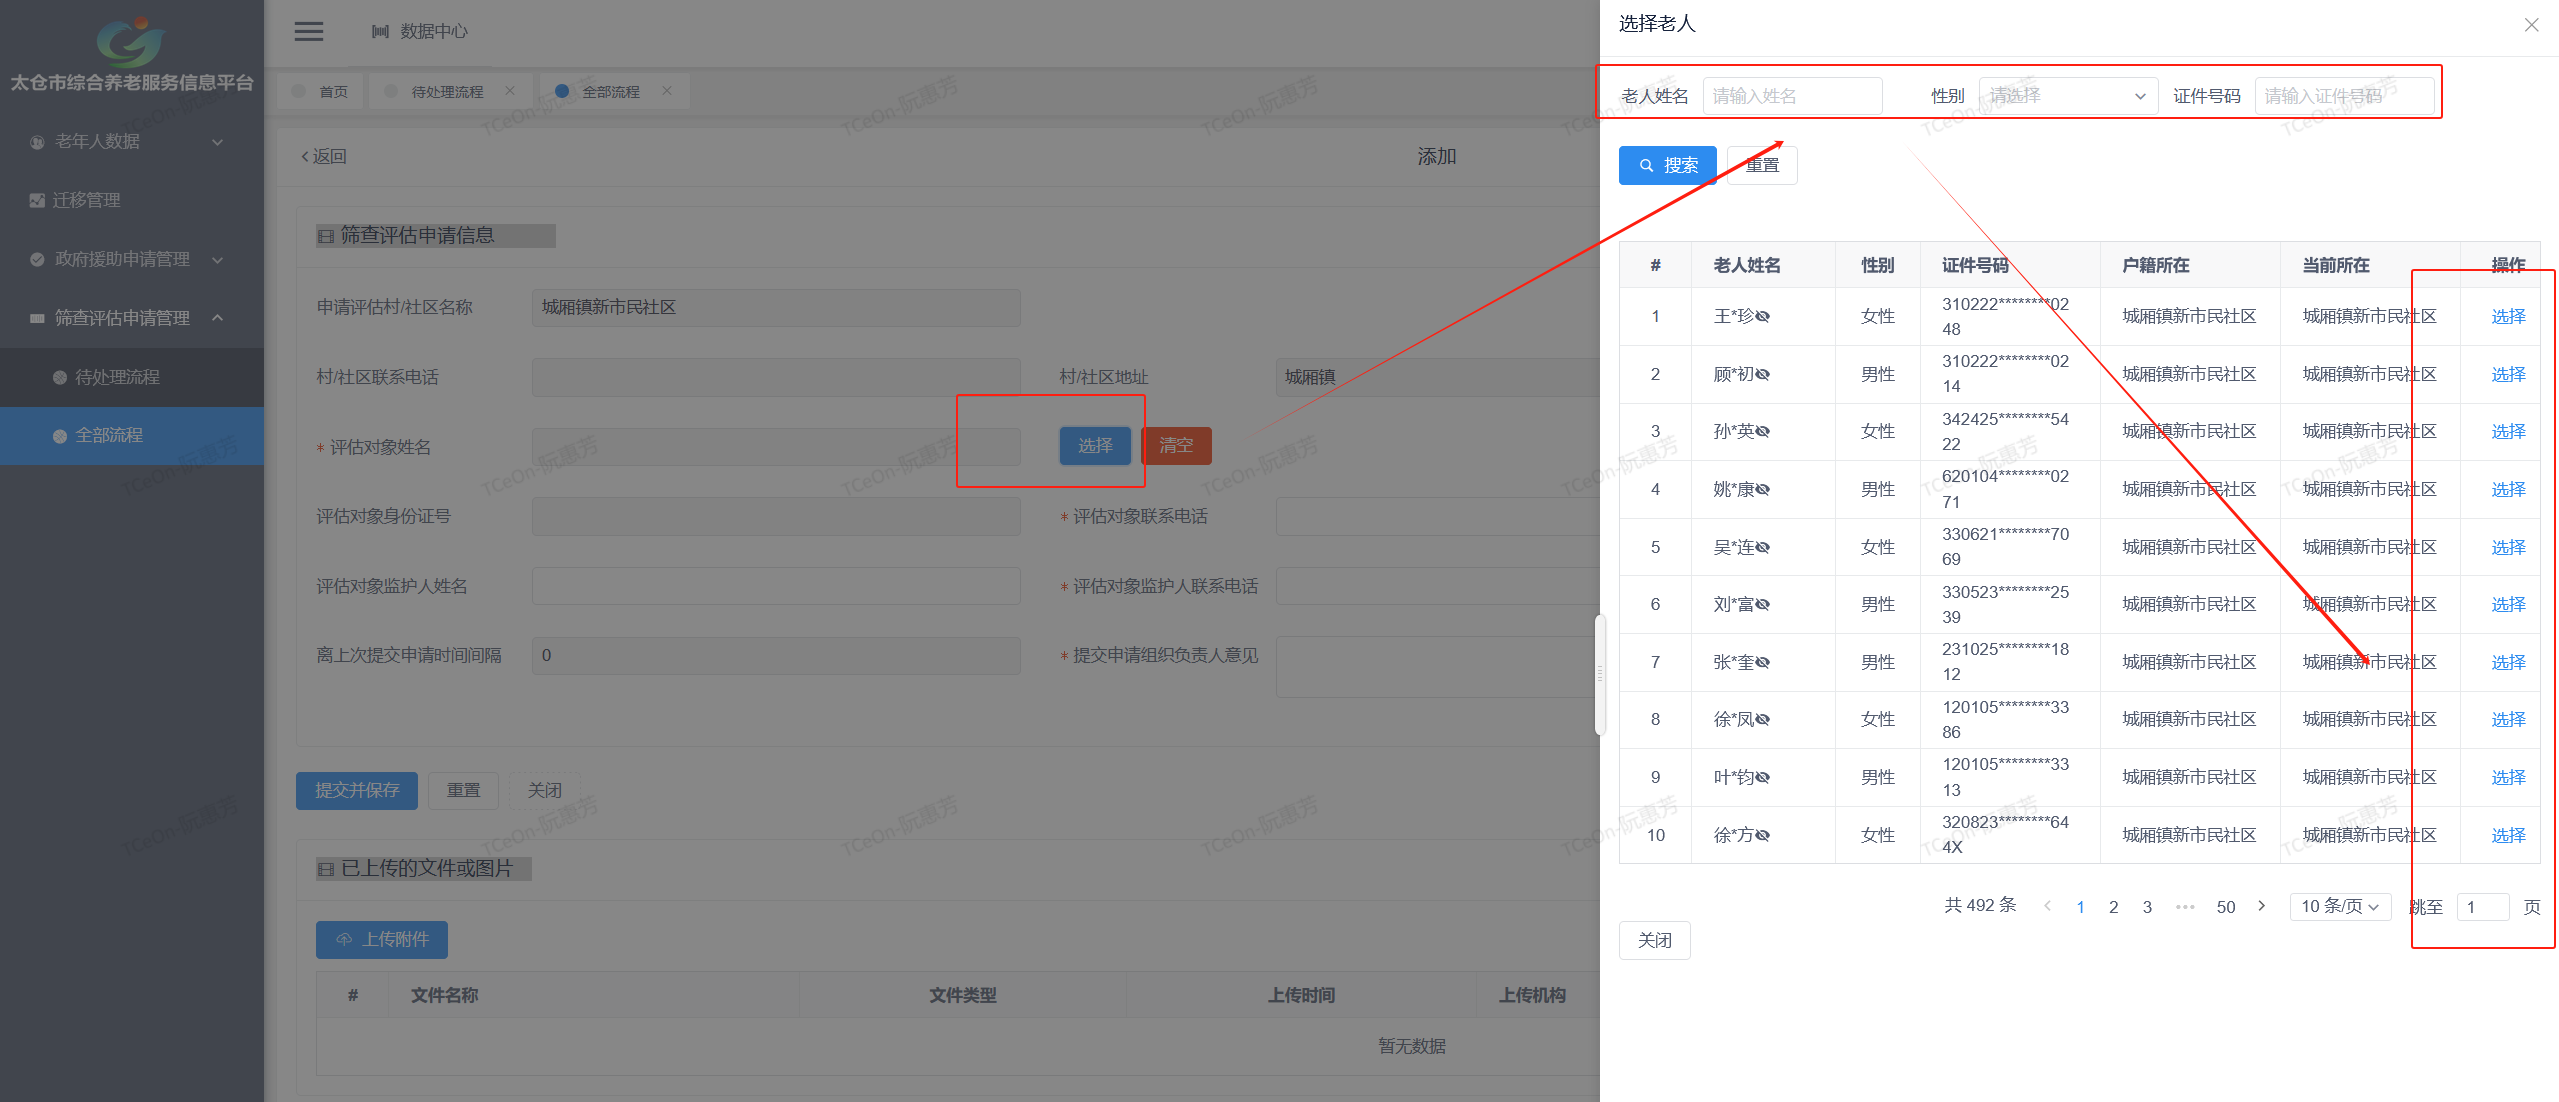Switch to 首页 tab
Viewport: 2559px width, 1102px height.
coord(320,91)
